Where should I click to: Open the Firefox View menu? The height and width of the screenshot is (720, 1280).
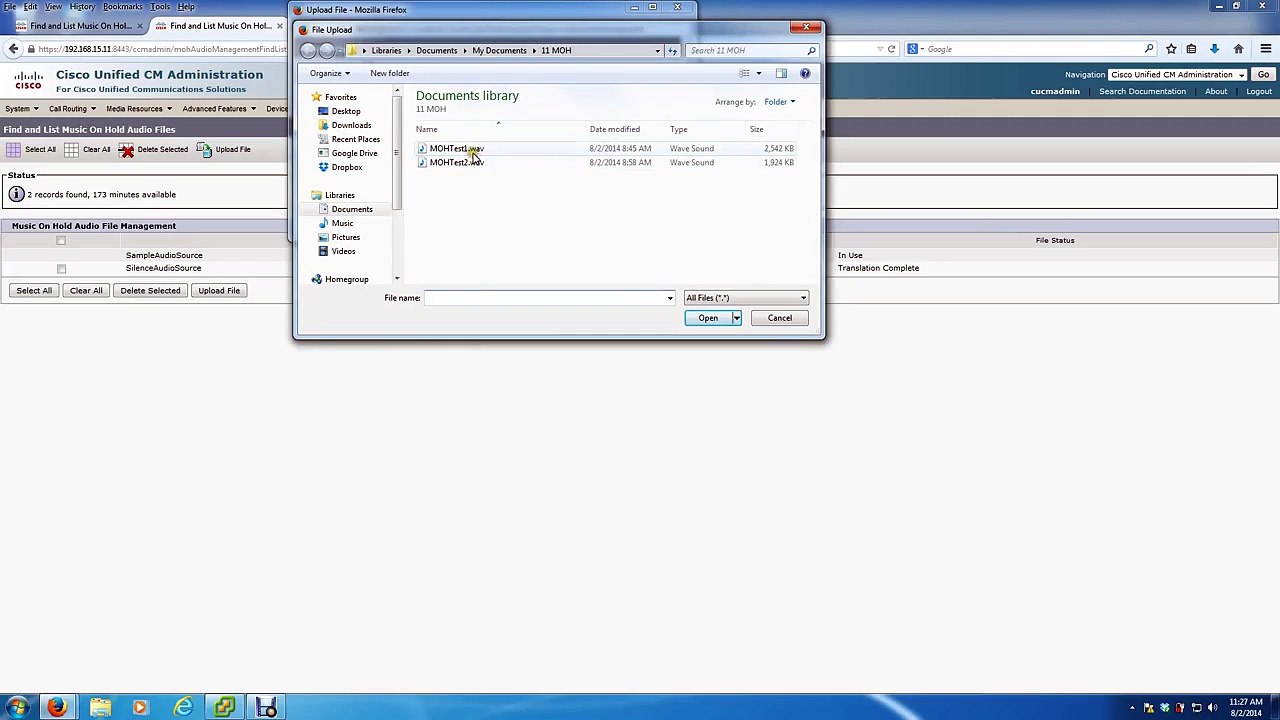(x=53, y=7)
